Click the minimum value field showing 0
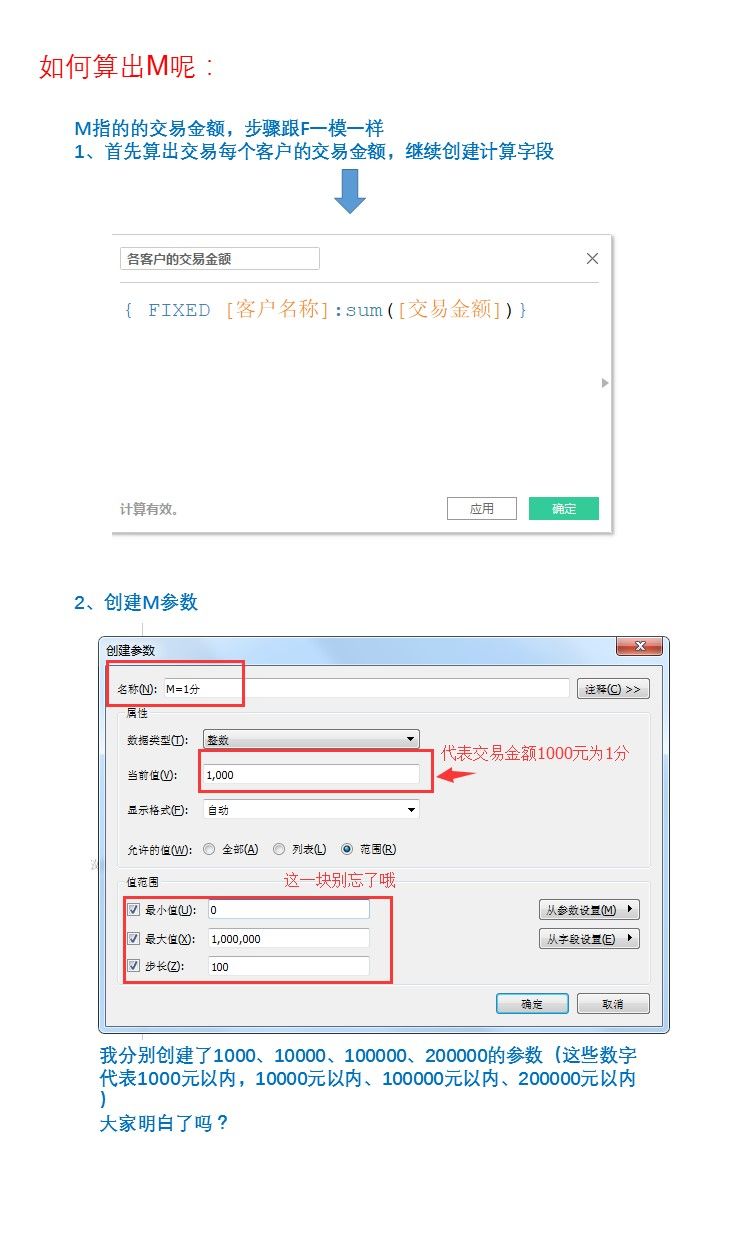The height and width of the screenshot is (1249, 751). [288, 910]
